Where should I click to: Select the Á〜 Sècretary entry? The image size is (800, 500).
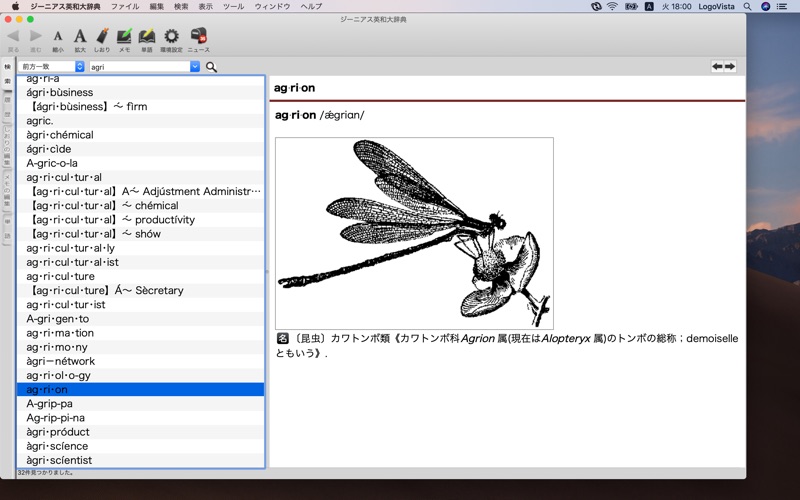[x=140, y=290]
